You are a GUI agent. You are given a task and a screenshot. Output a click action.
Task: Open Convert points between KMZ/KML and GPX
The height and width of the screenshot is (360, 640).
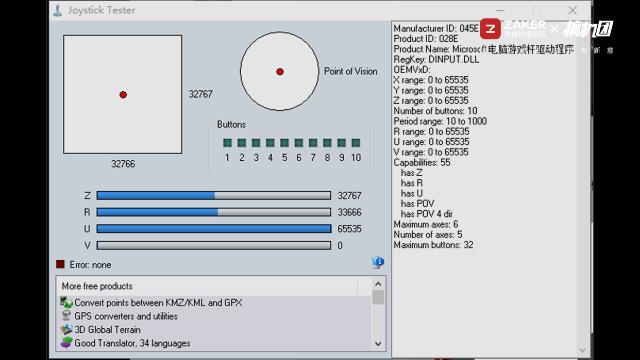(x=158, y=303)
